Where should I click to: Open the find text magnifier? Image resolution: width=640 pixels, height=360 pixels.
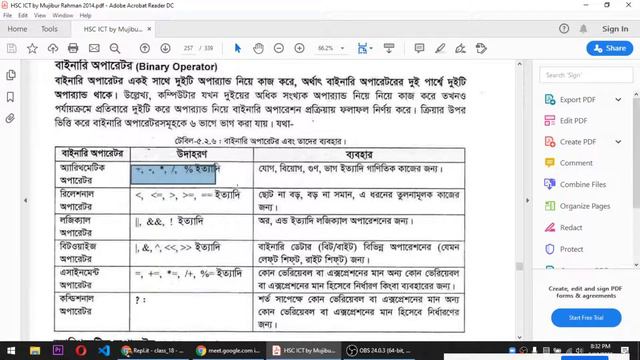pyautogui.click(x=115, y=49)
